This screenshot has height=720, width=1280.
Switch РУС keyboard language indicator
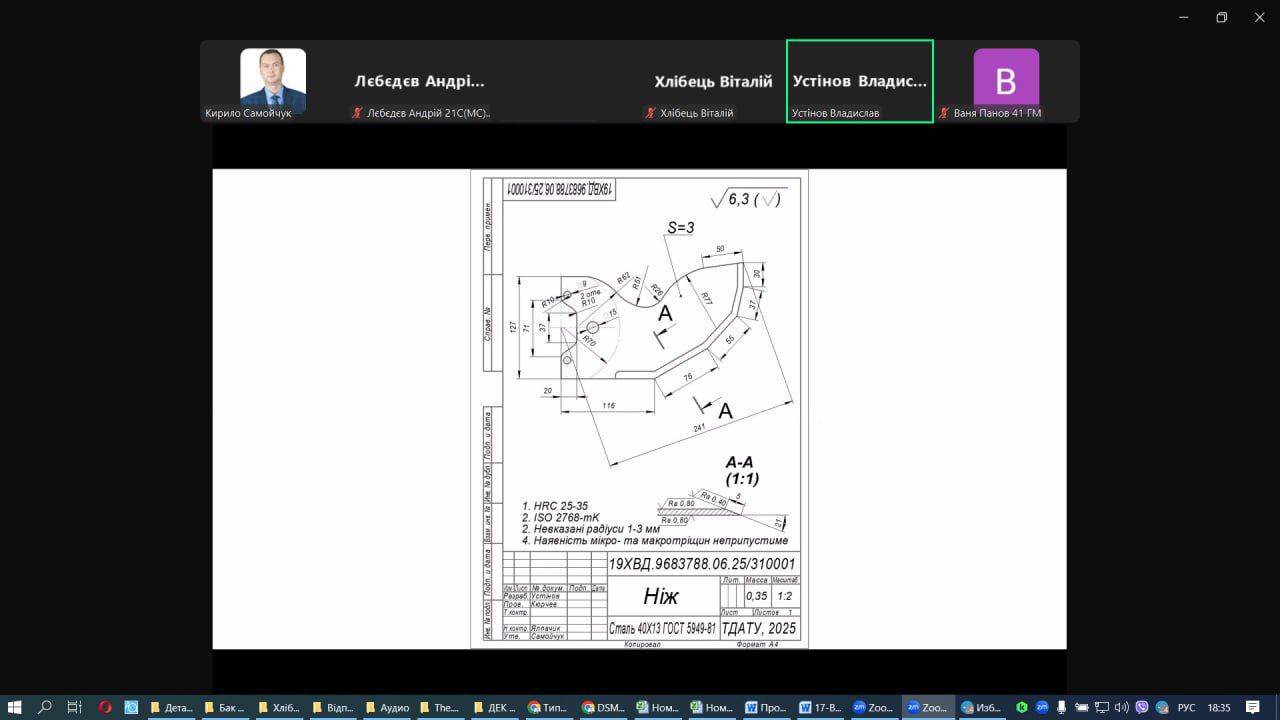coord(1186,707)
